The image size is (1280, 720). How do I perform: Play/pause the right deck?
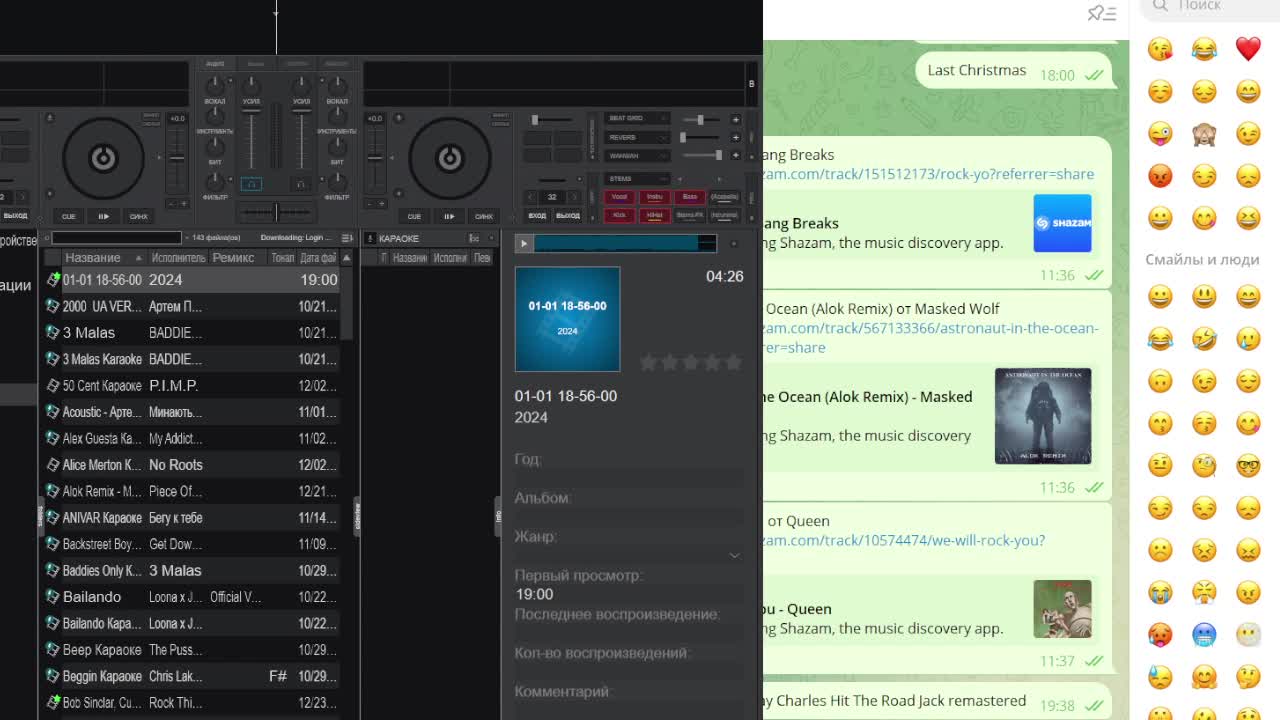pos(448,216)
